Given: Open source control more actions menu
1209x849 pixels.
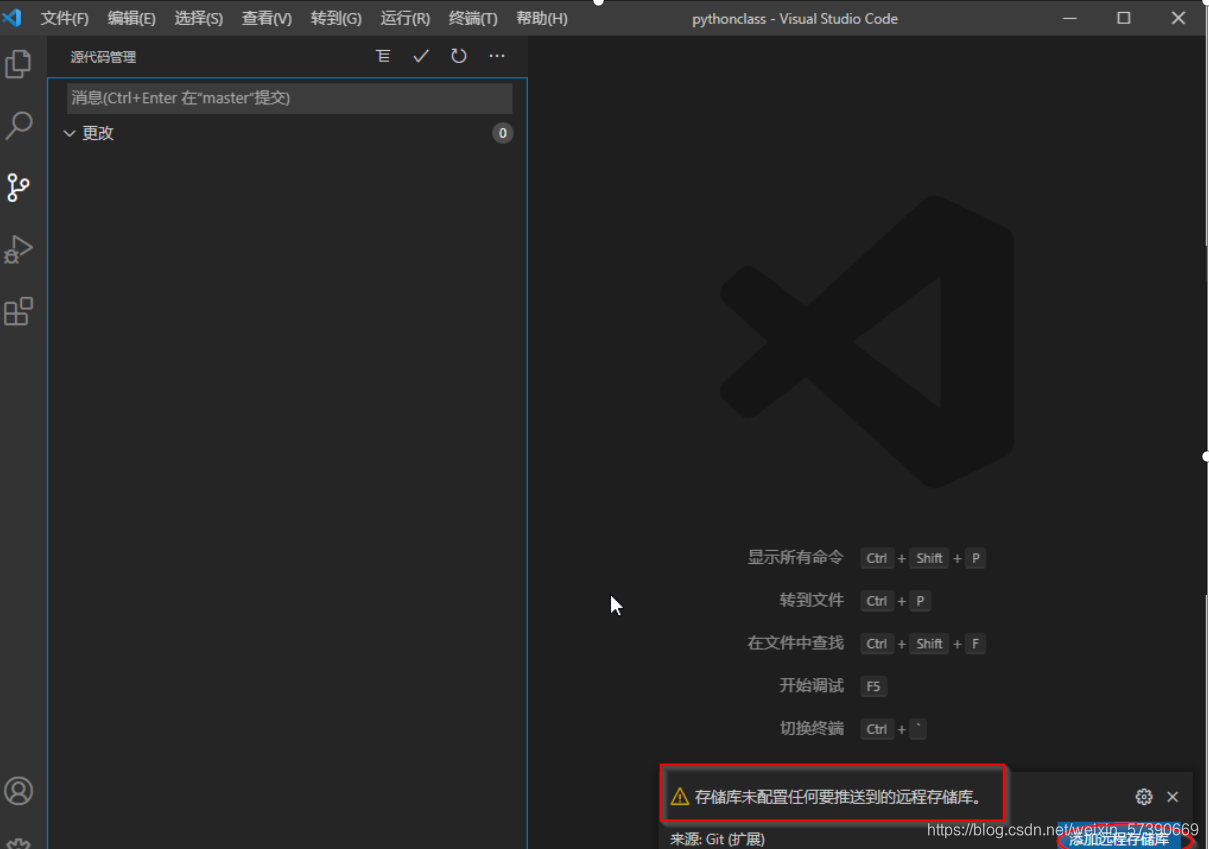Looking at the screenshot, I should (497, 56).
